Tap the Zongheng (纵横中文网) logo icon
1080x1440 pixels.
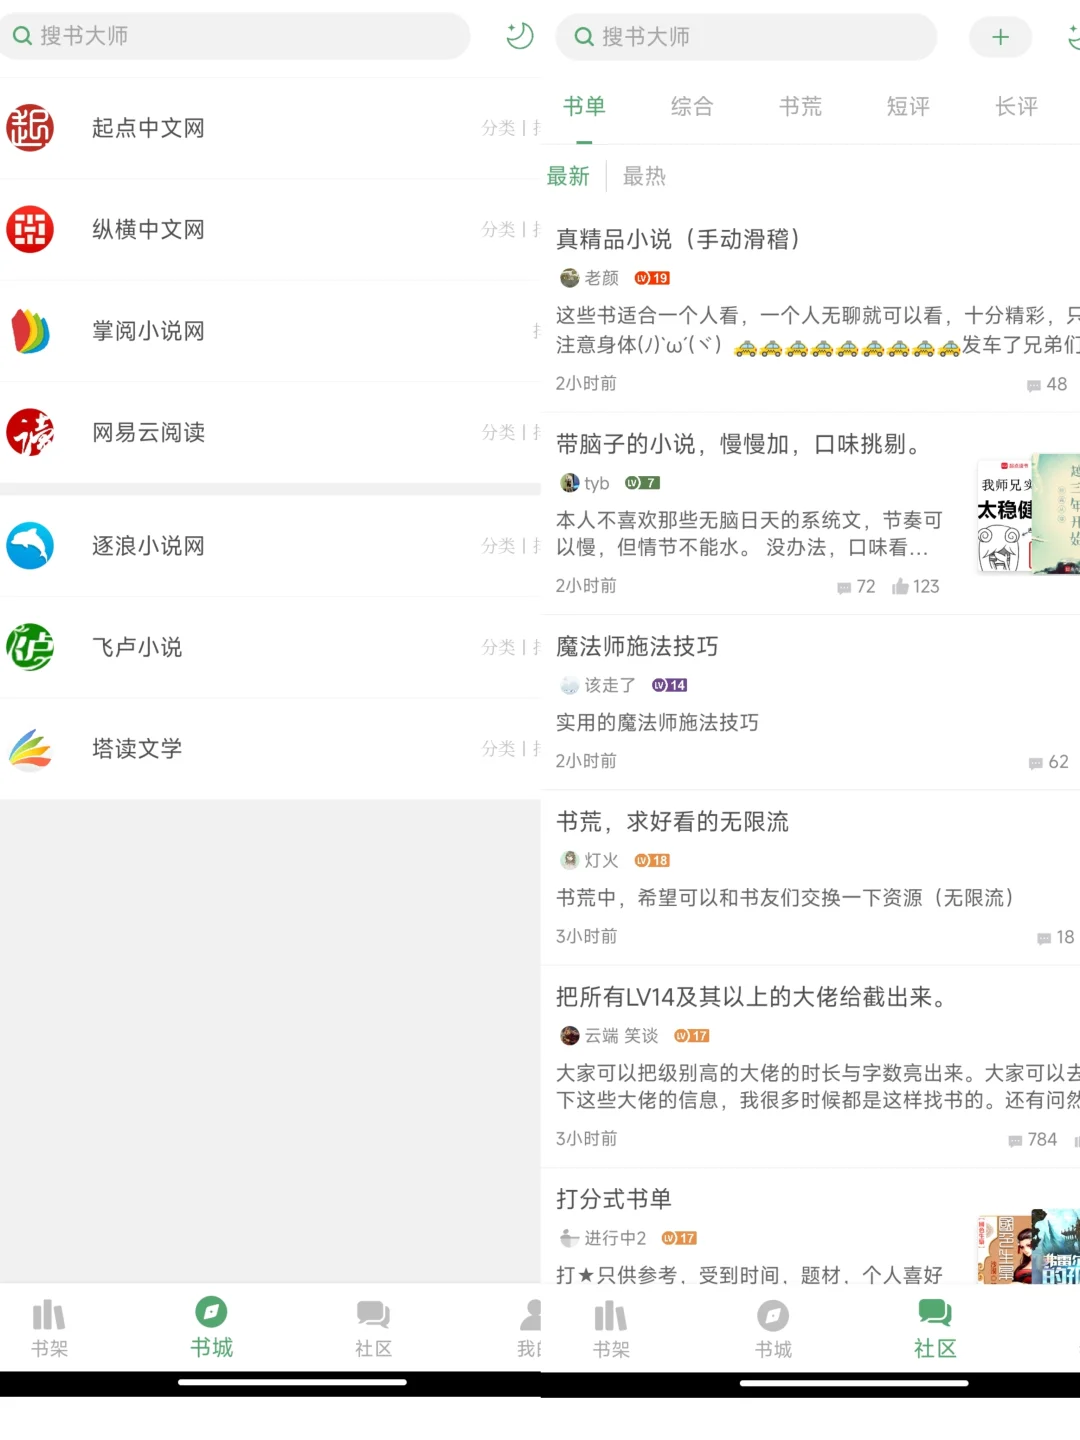click(30, 229)
